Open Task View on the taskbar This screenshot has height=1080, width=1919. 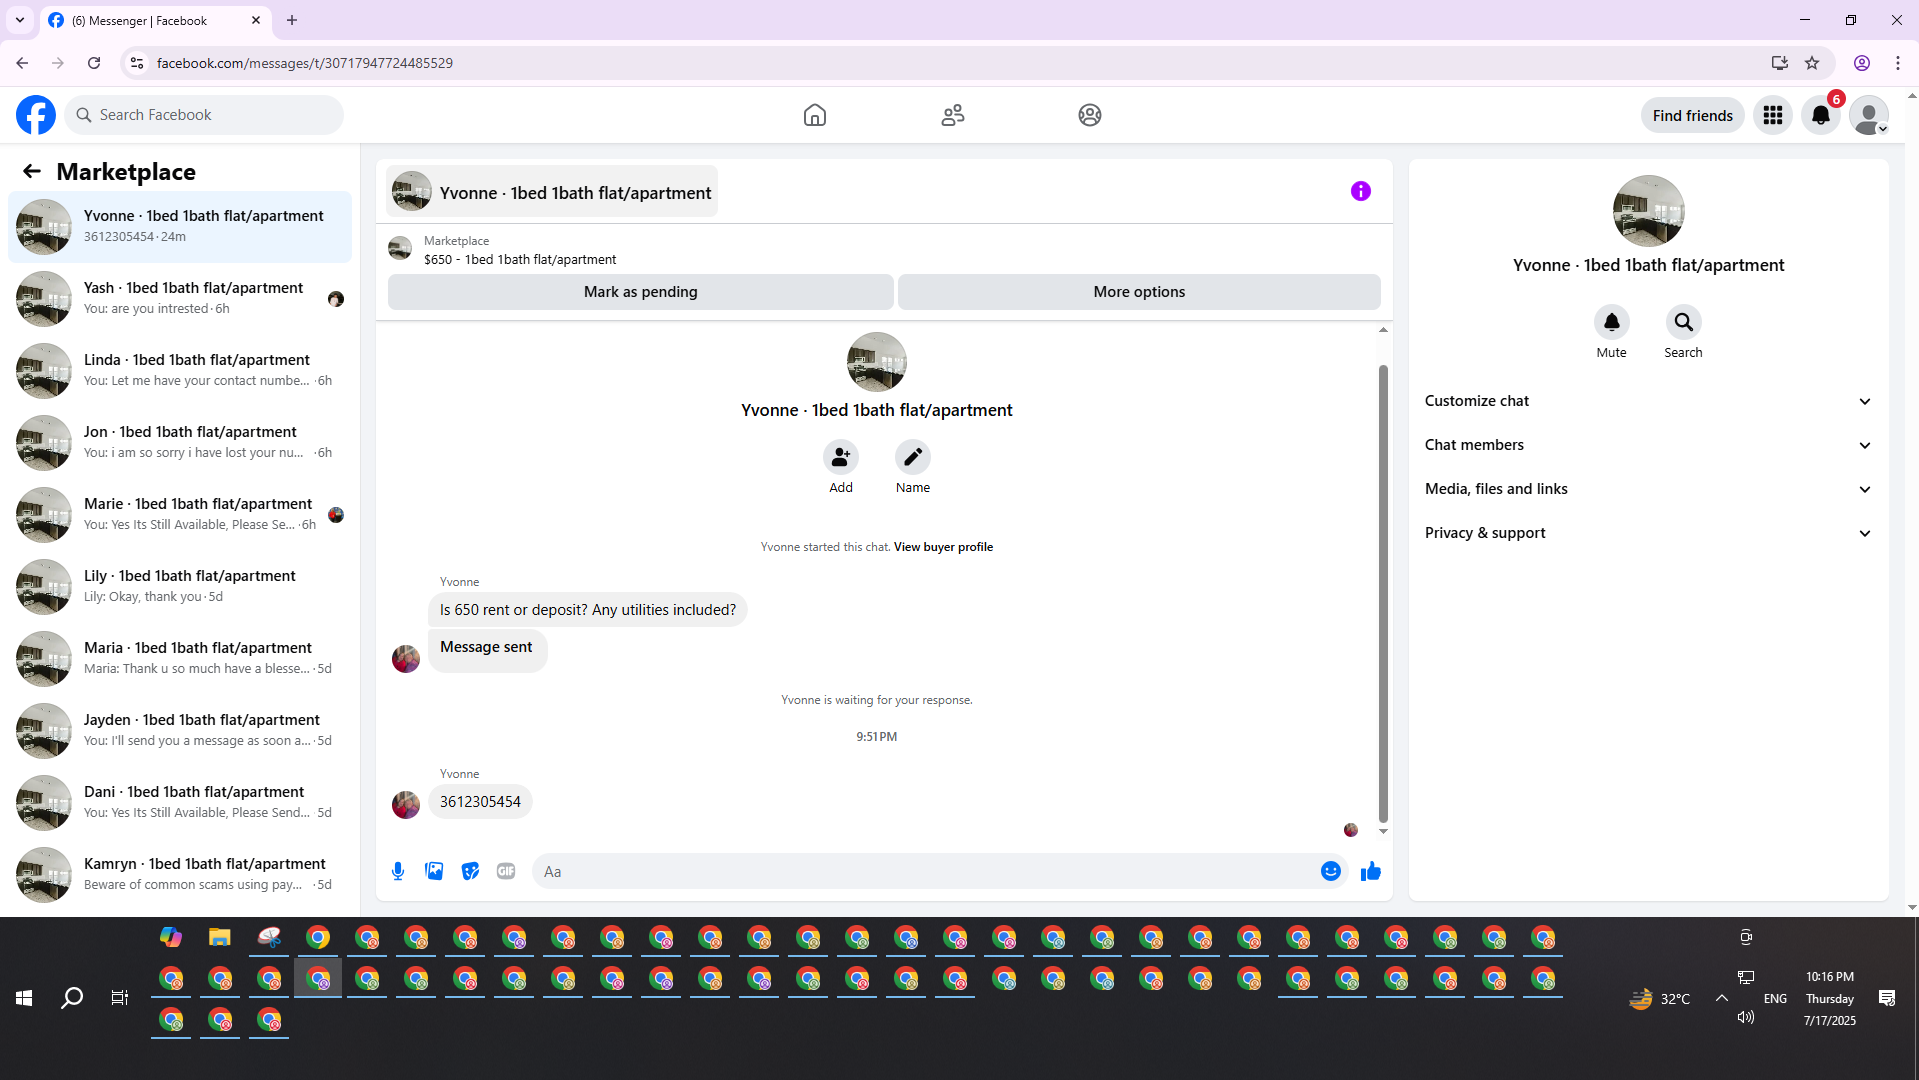120,998
